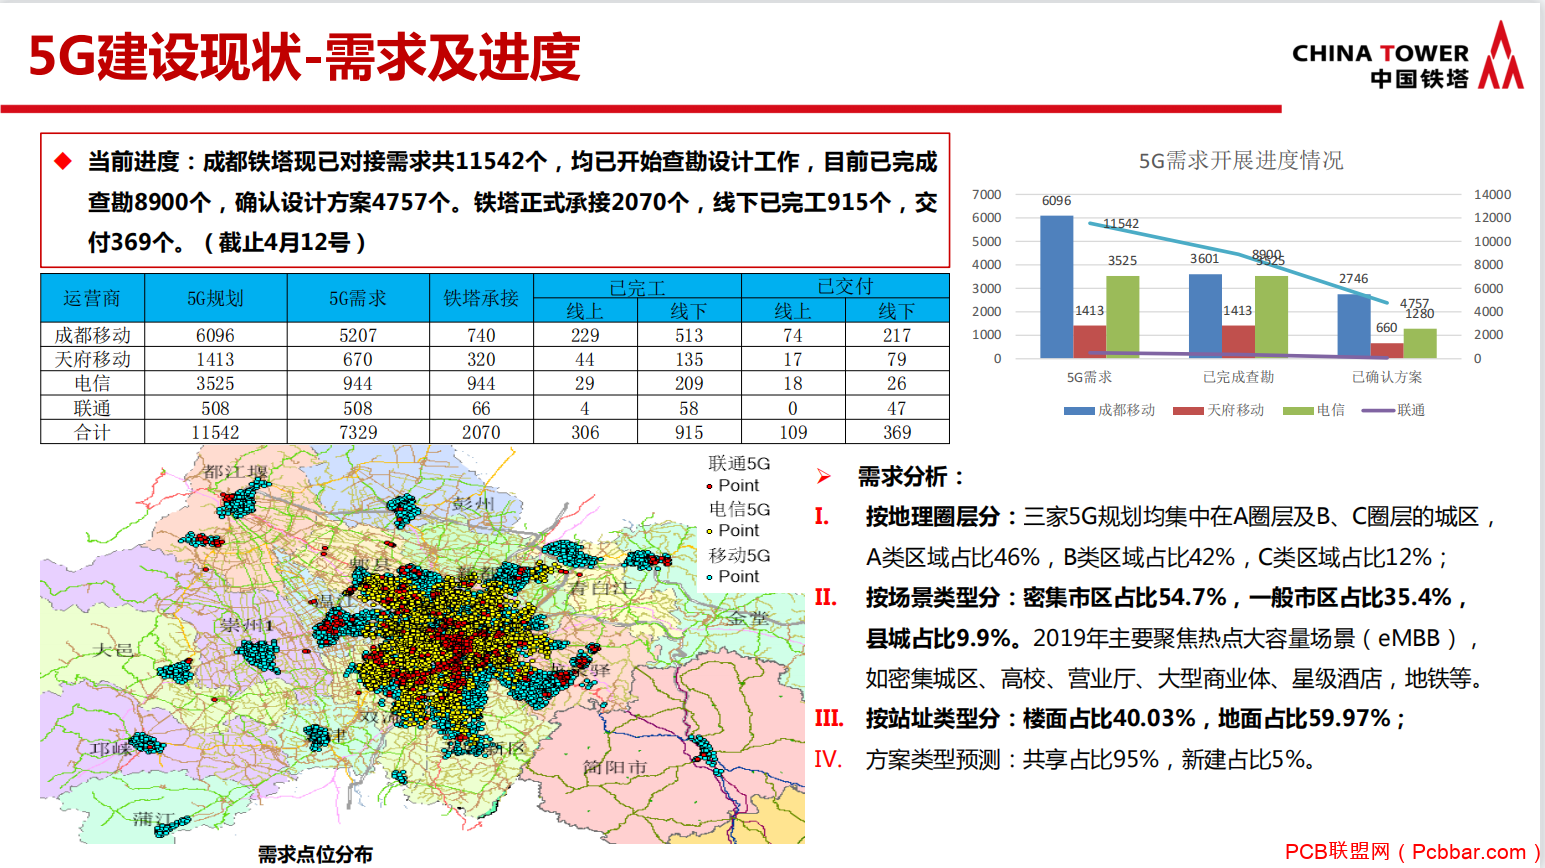The image size is (1545, 868).
Task: Select the 已交付 table header
Action: [845, 287]
